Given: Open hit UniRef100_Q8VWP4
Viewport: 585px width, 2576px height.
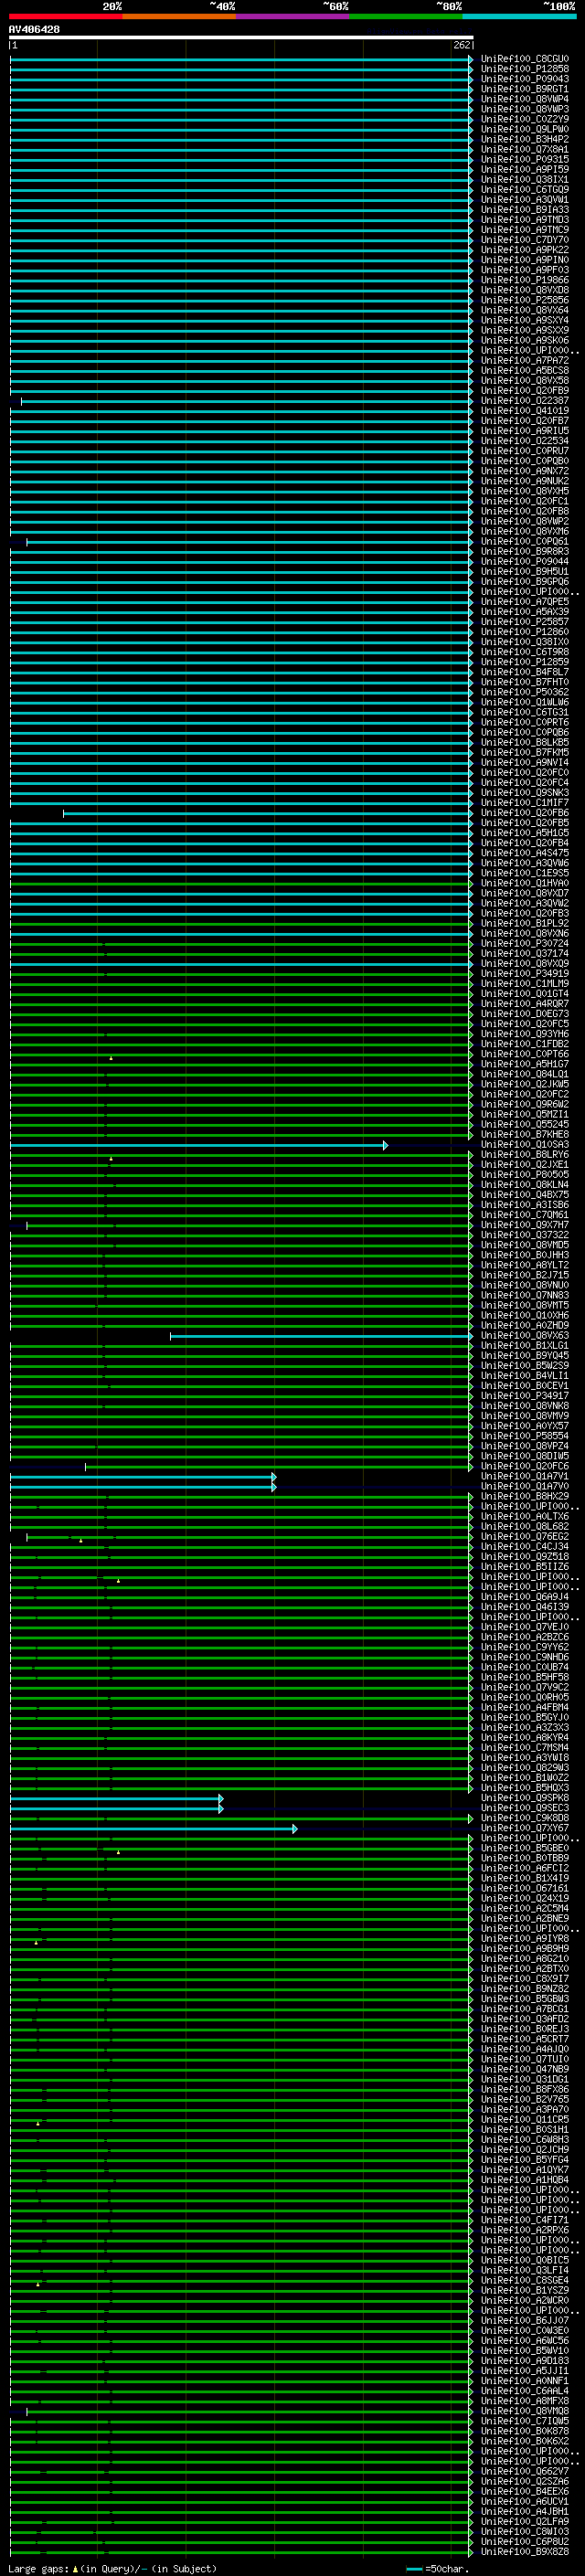Looking at the screenshot, I should coord(525,99).
